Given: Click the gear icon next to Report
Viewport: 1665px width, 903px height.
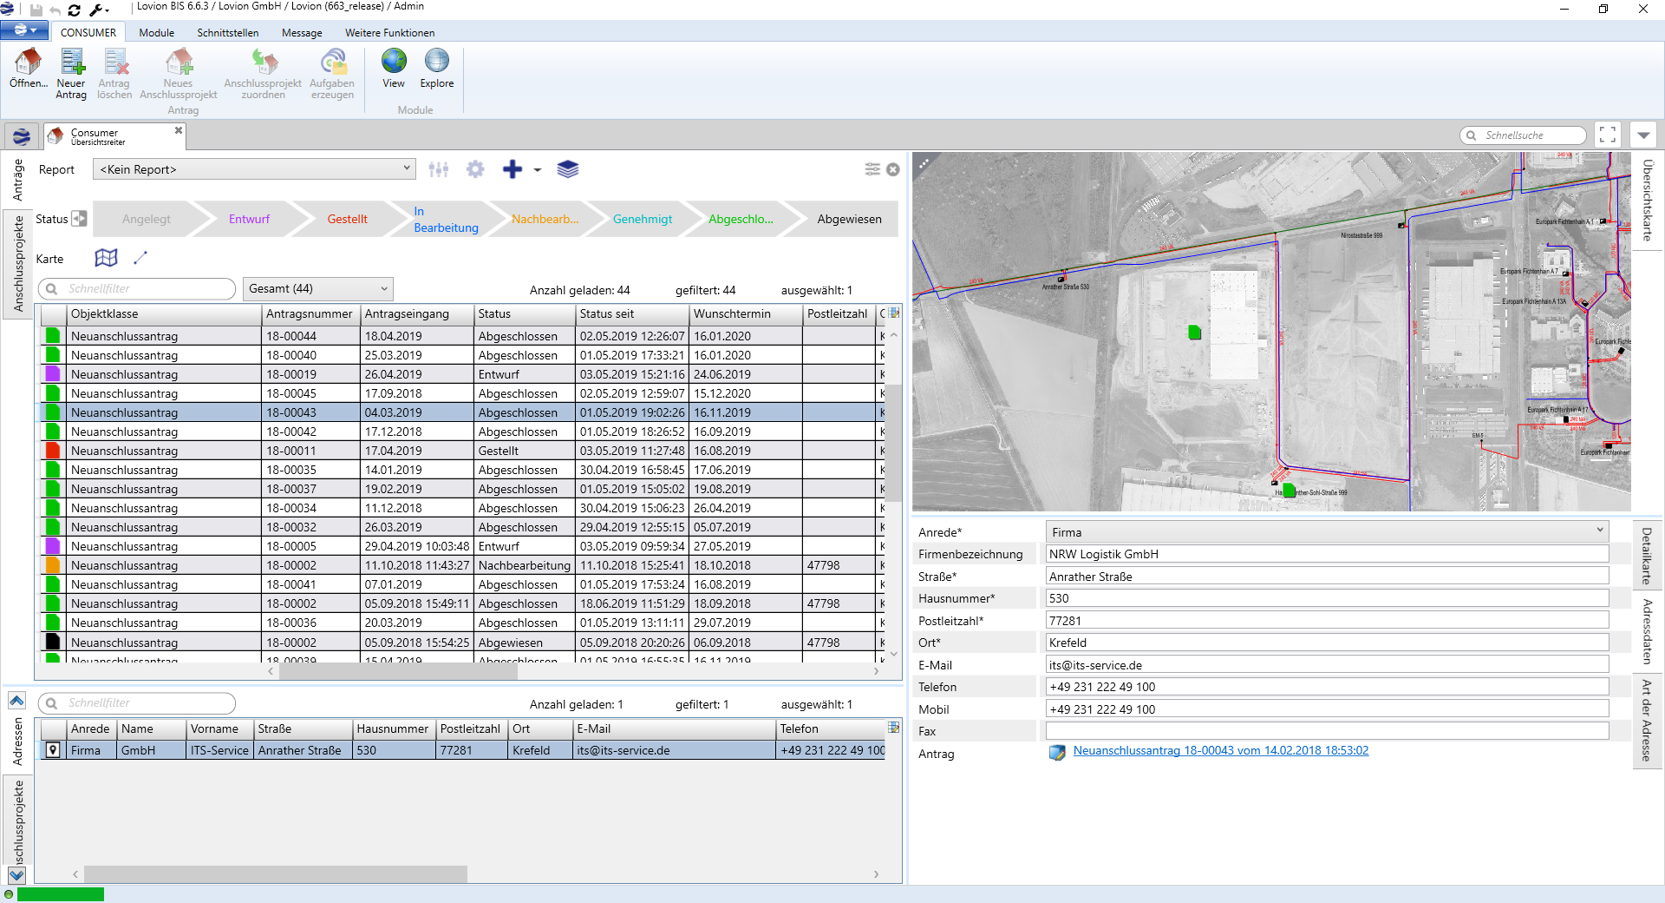Looking at the screenshot, I should [475, 170].
